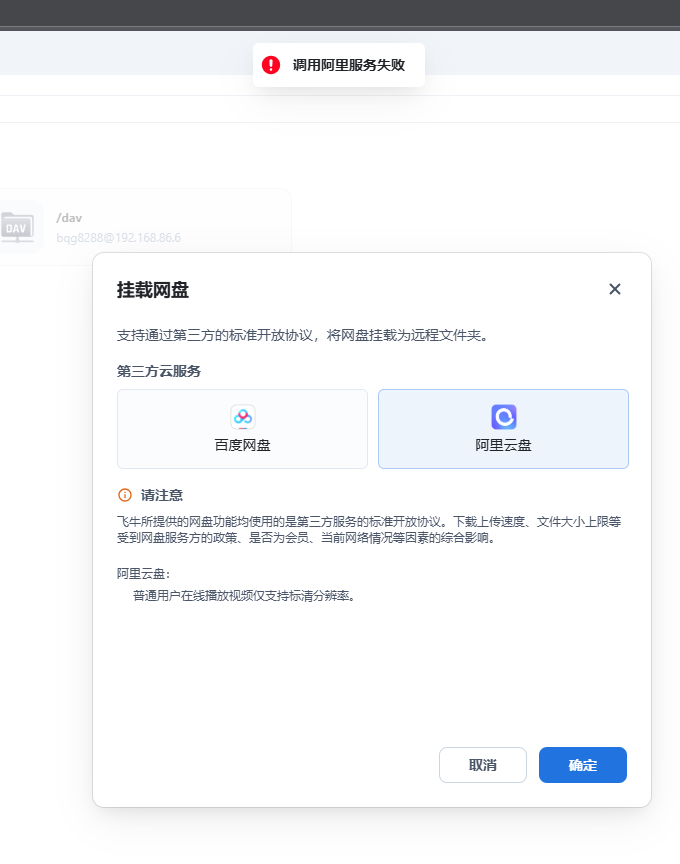Click the 取消 button
Image resolution: width=680 pixels, height=864 pixels.
click(483, 765)
